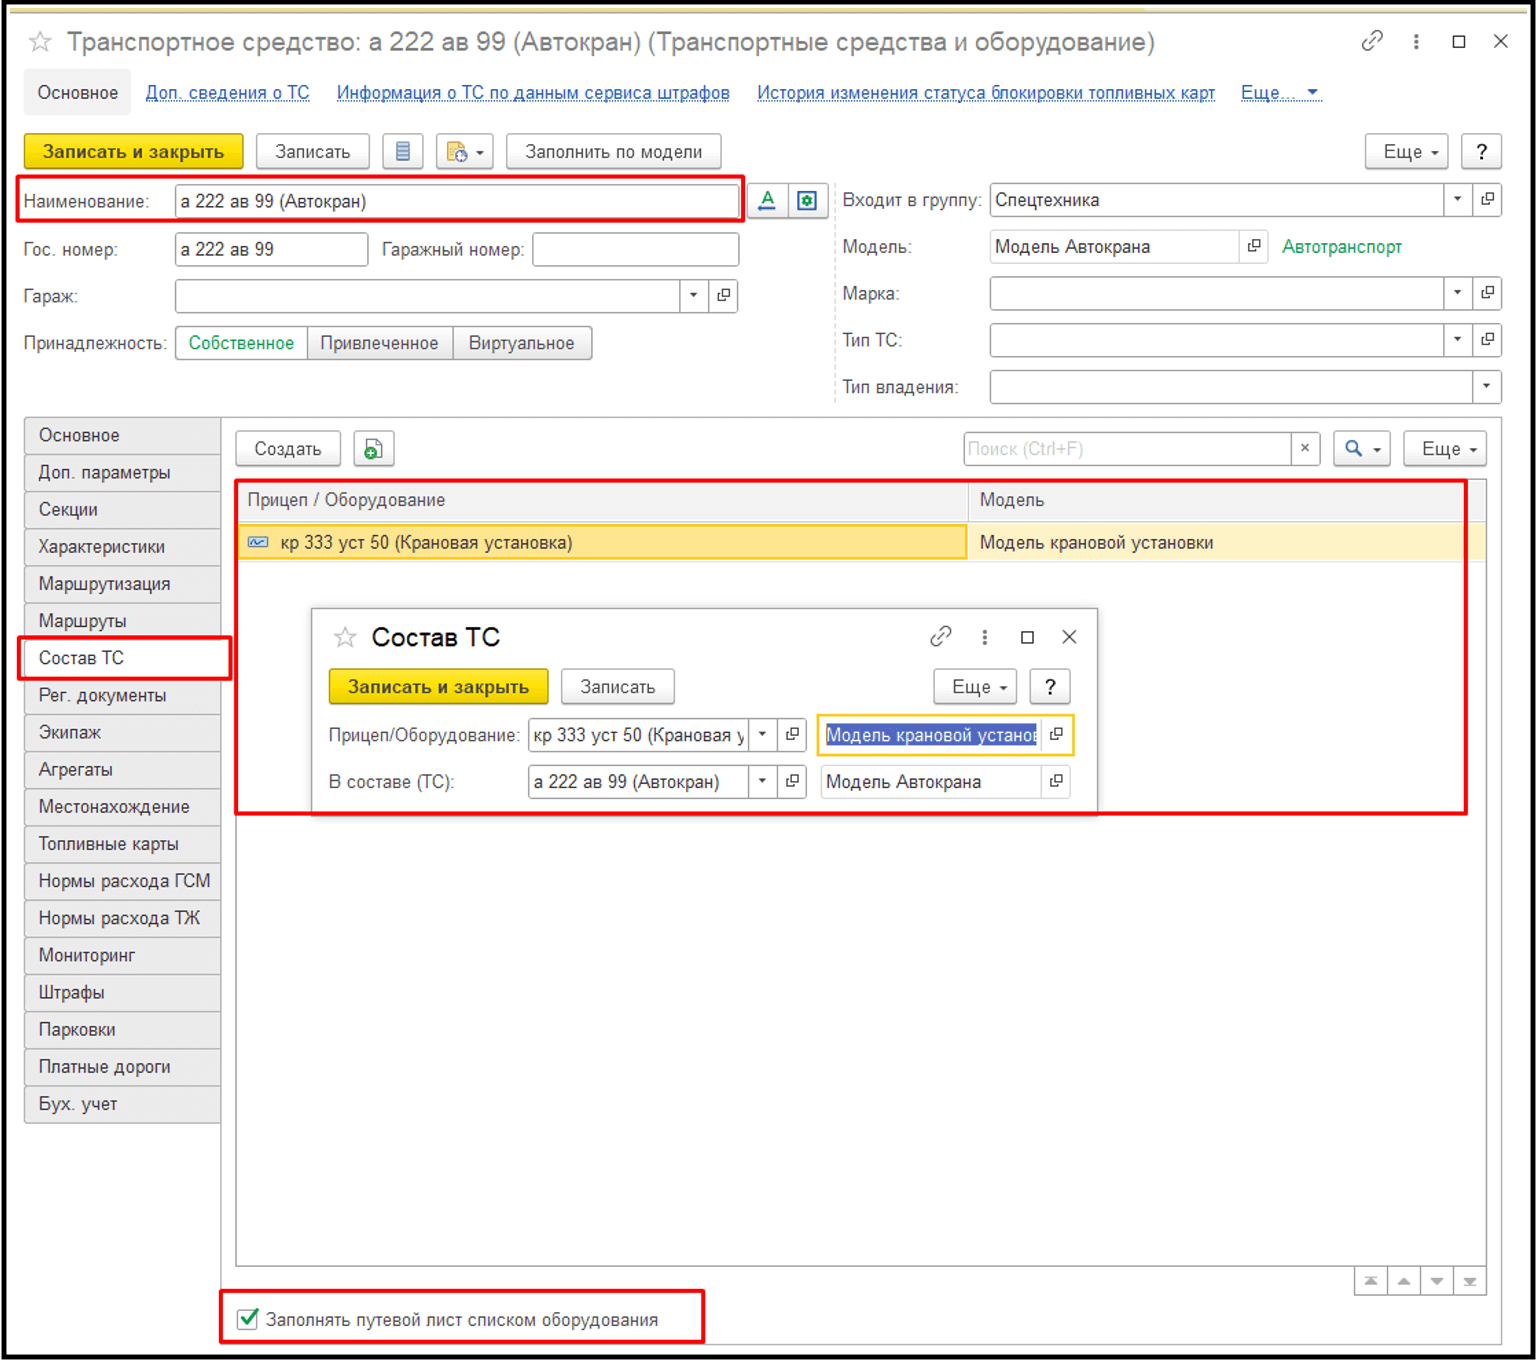The height and width of the screenshot is (1360, 1536).
Task: Click the name settings icon near Наименование
Action: point(807,201)
